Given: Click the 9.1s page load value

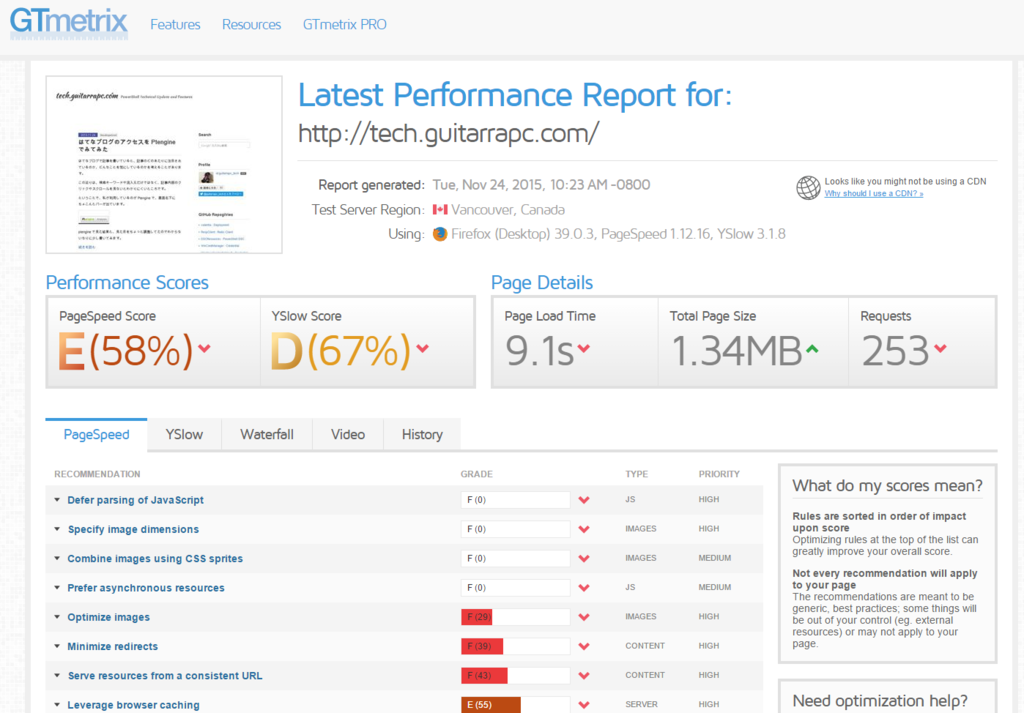Looking at the screenshot, I should [539, 351].
